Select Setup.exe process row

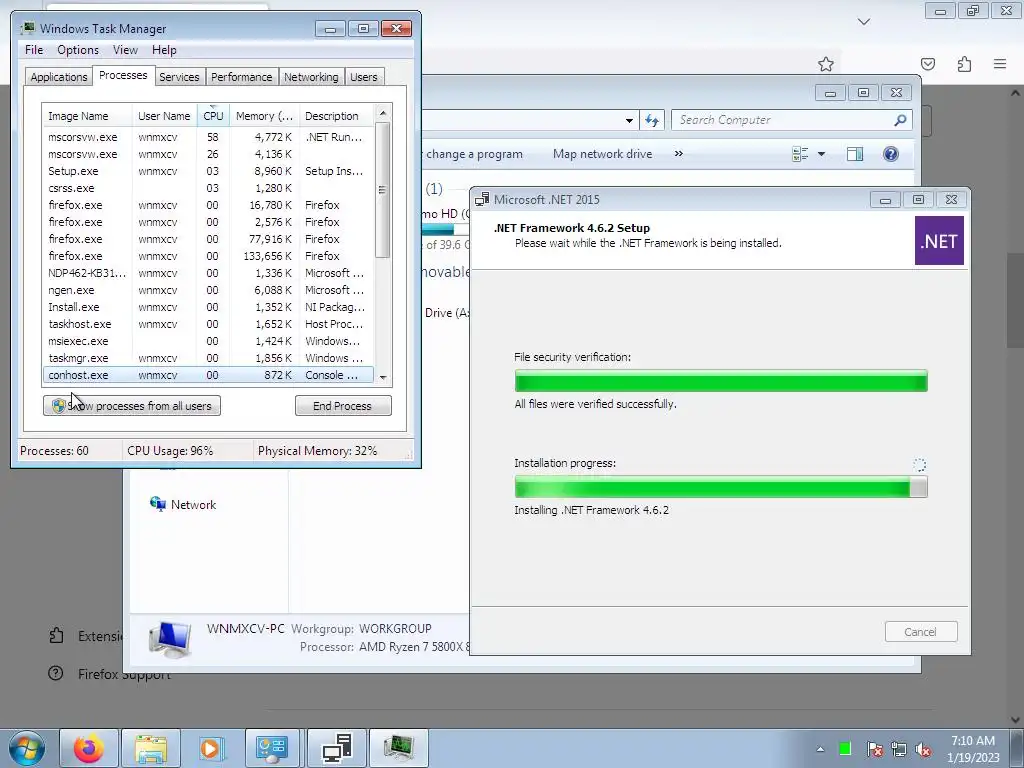point(208,171)
